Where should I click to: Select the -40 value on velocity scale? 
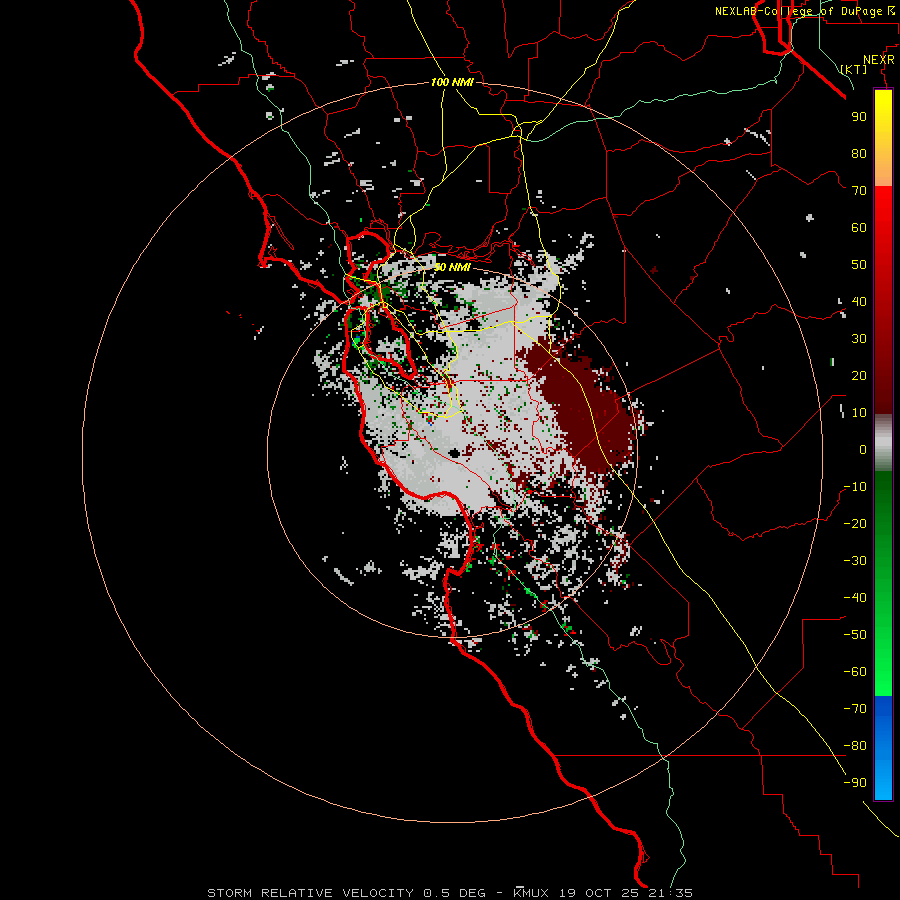click(x=855, y=598)
